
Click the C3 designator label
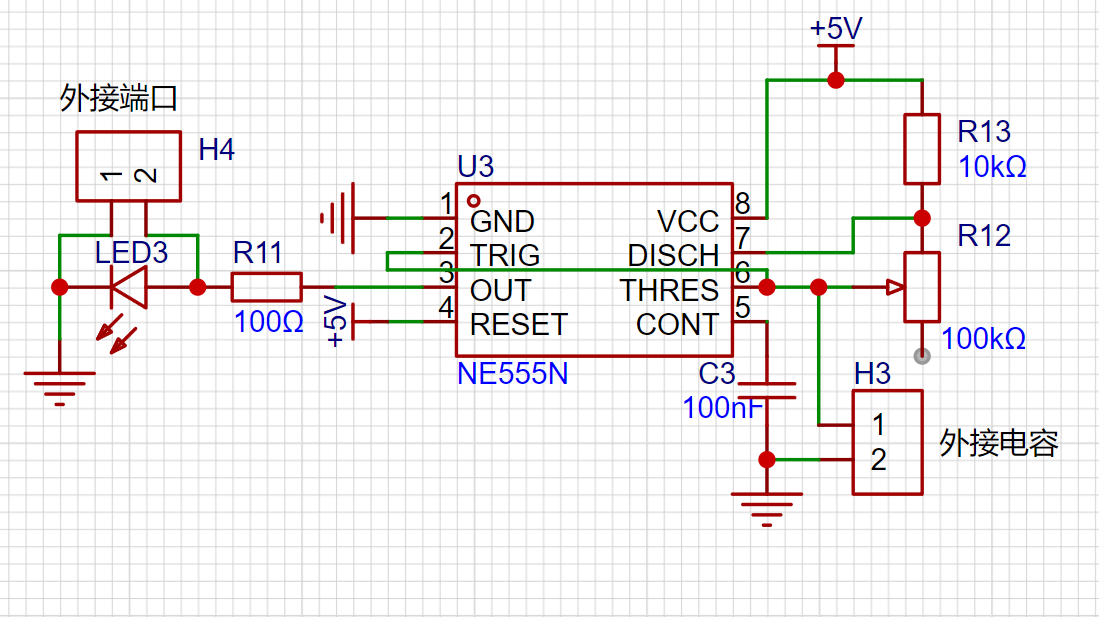click(x=716, y=374)
